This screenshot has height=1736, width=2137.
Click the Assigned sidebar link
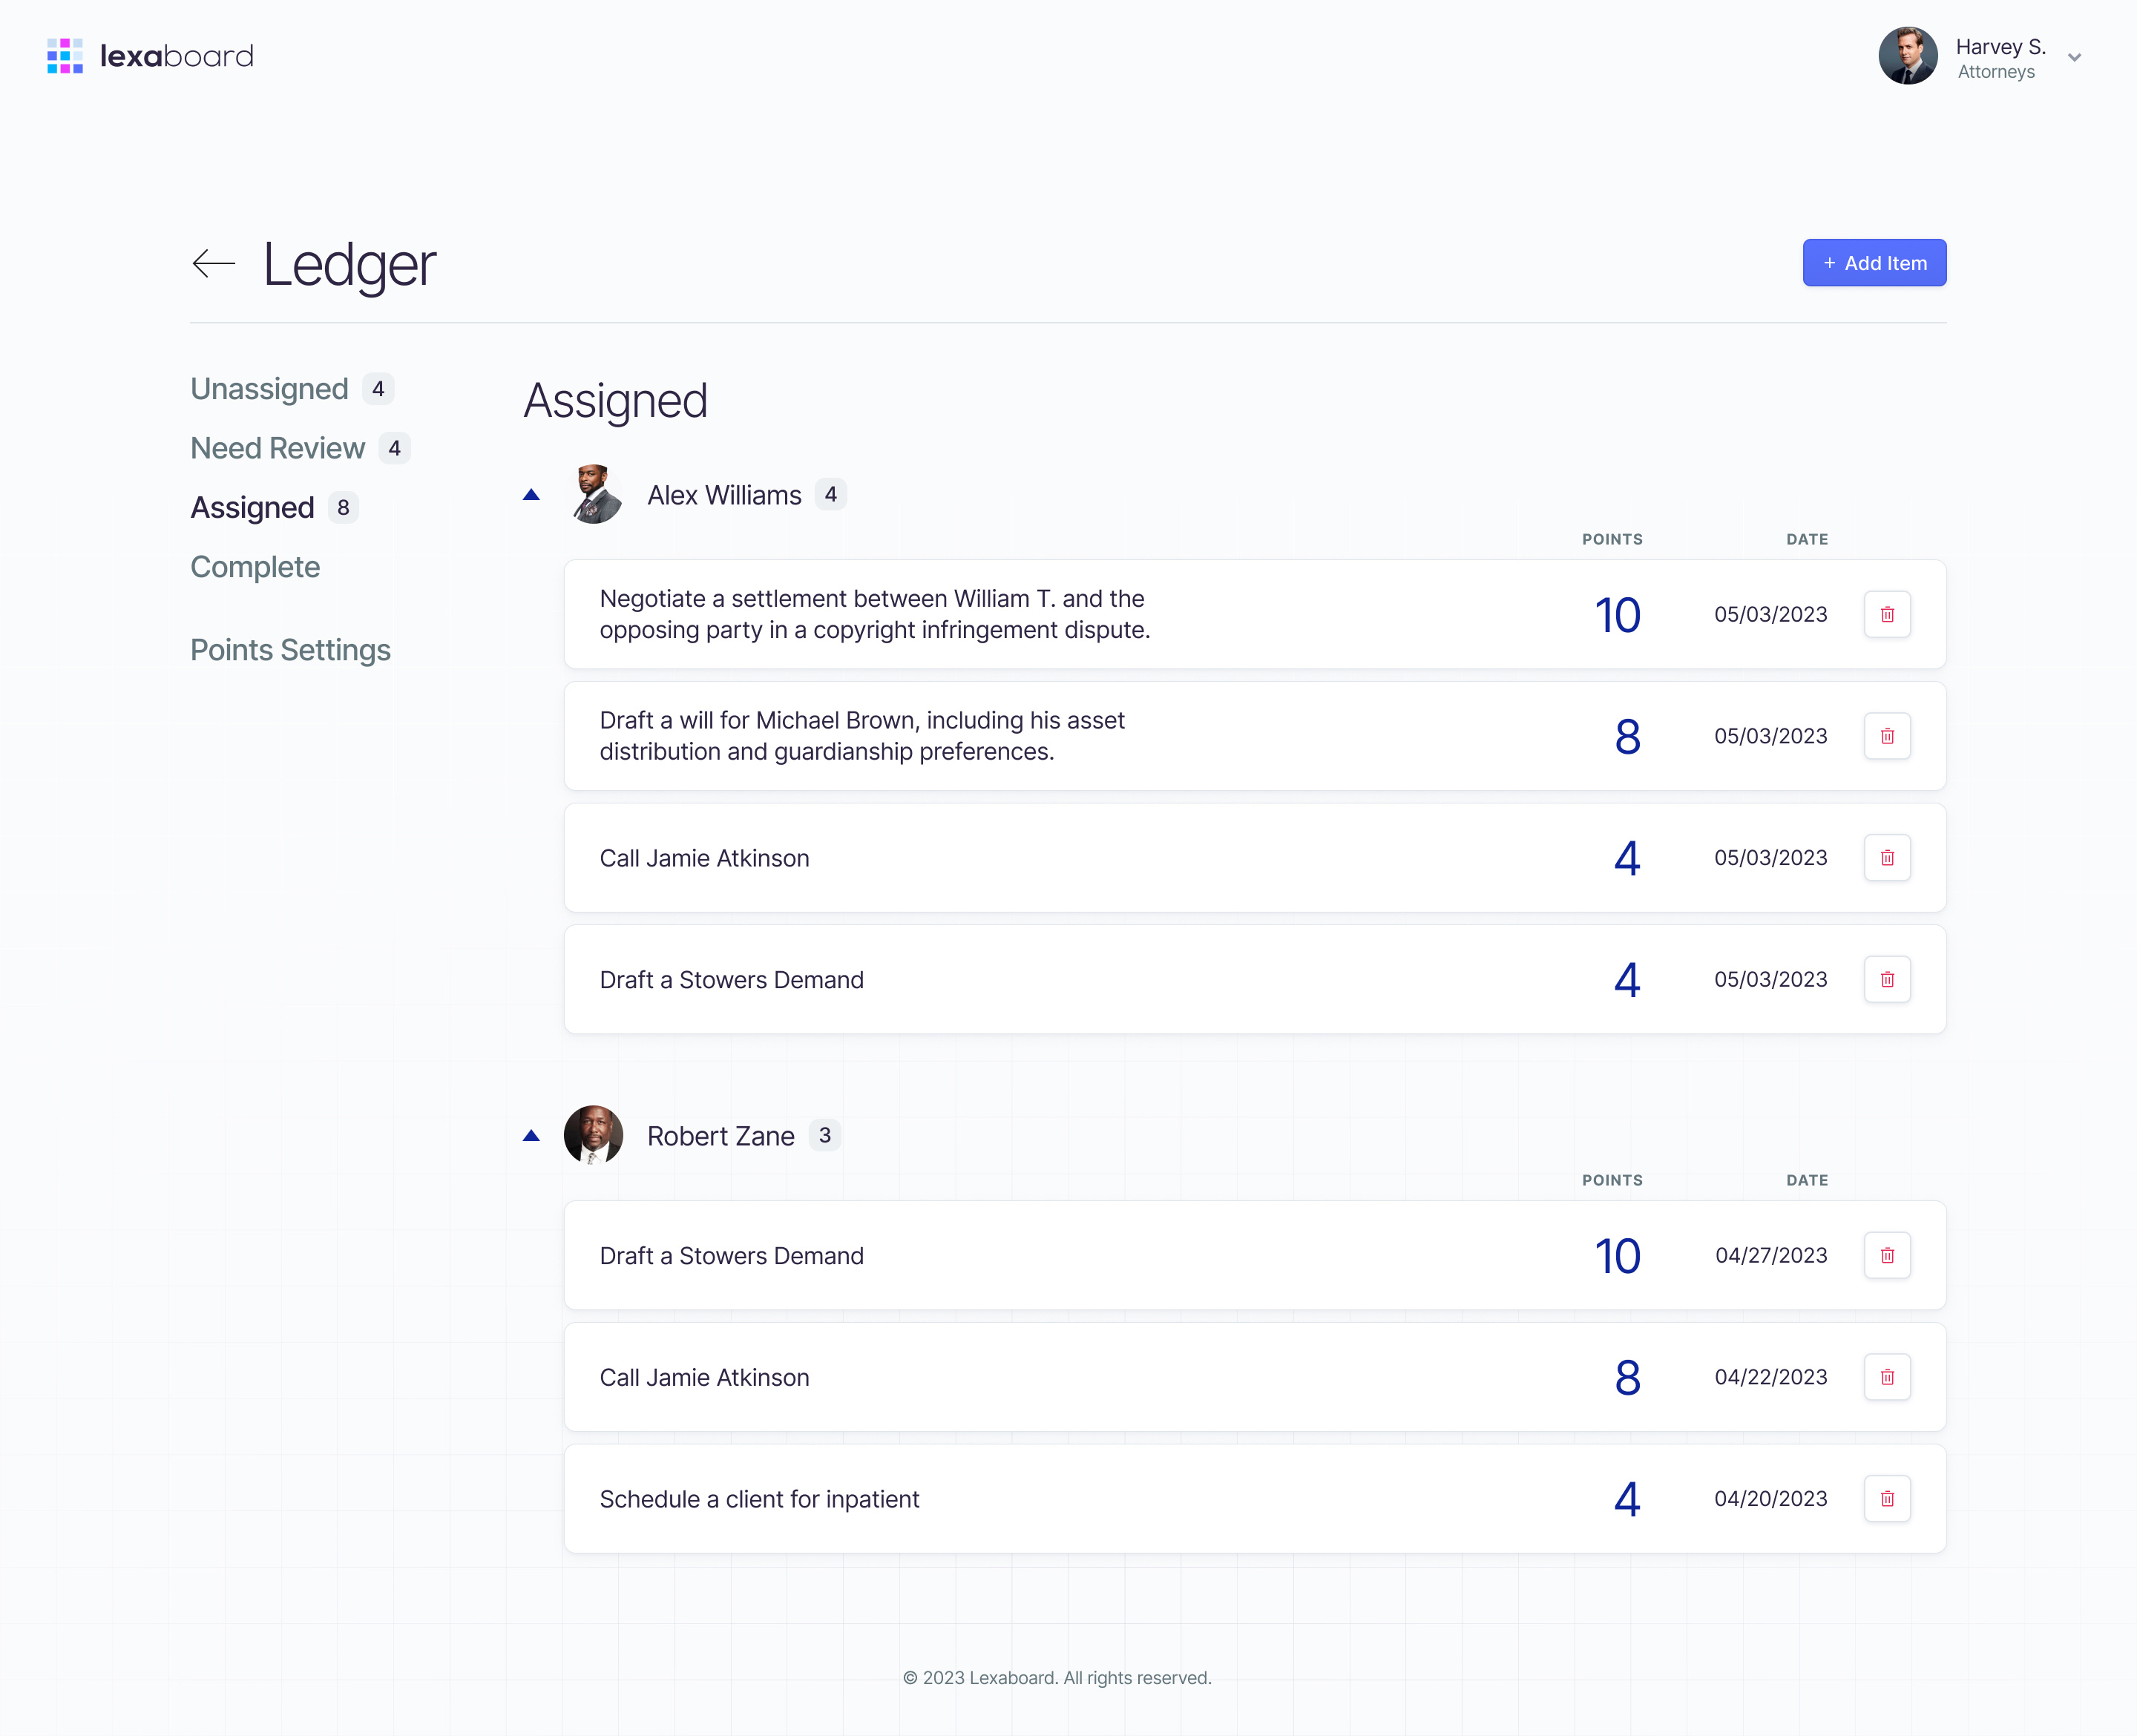tap(251, 507)
